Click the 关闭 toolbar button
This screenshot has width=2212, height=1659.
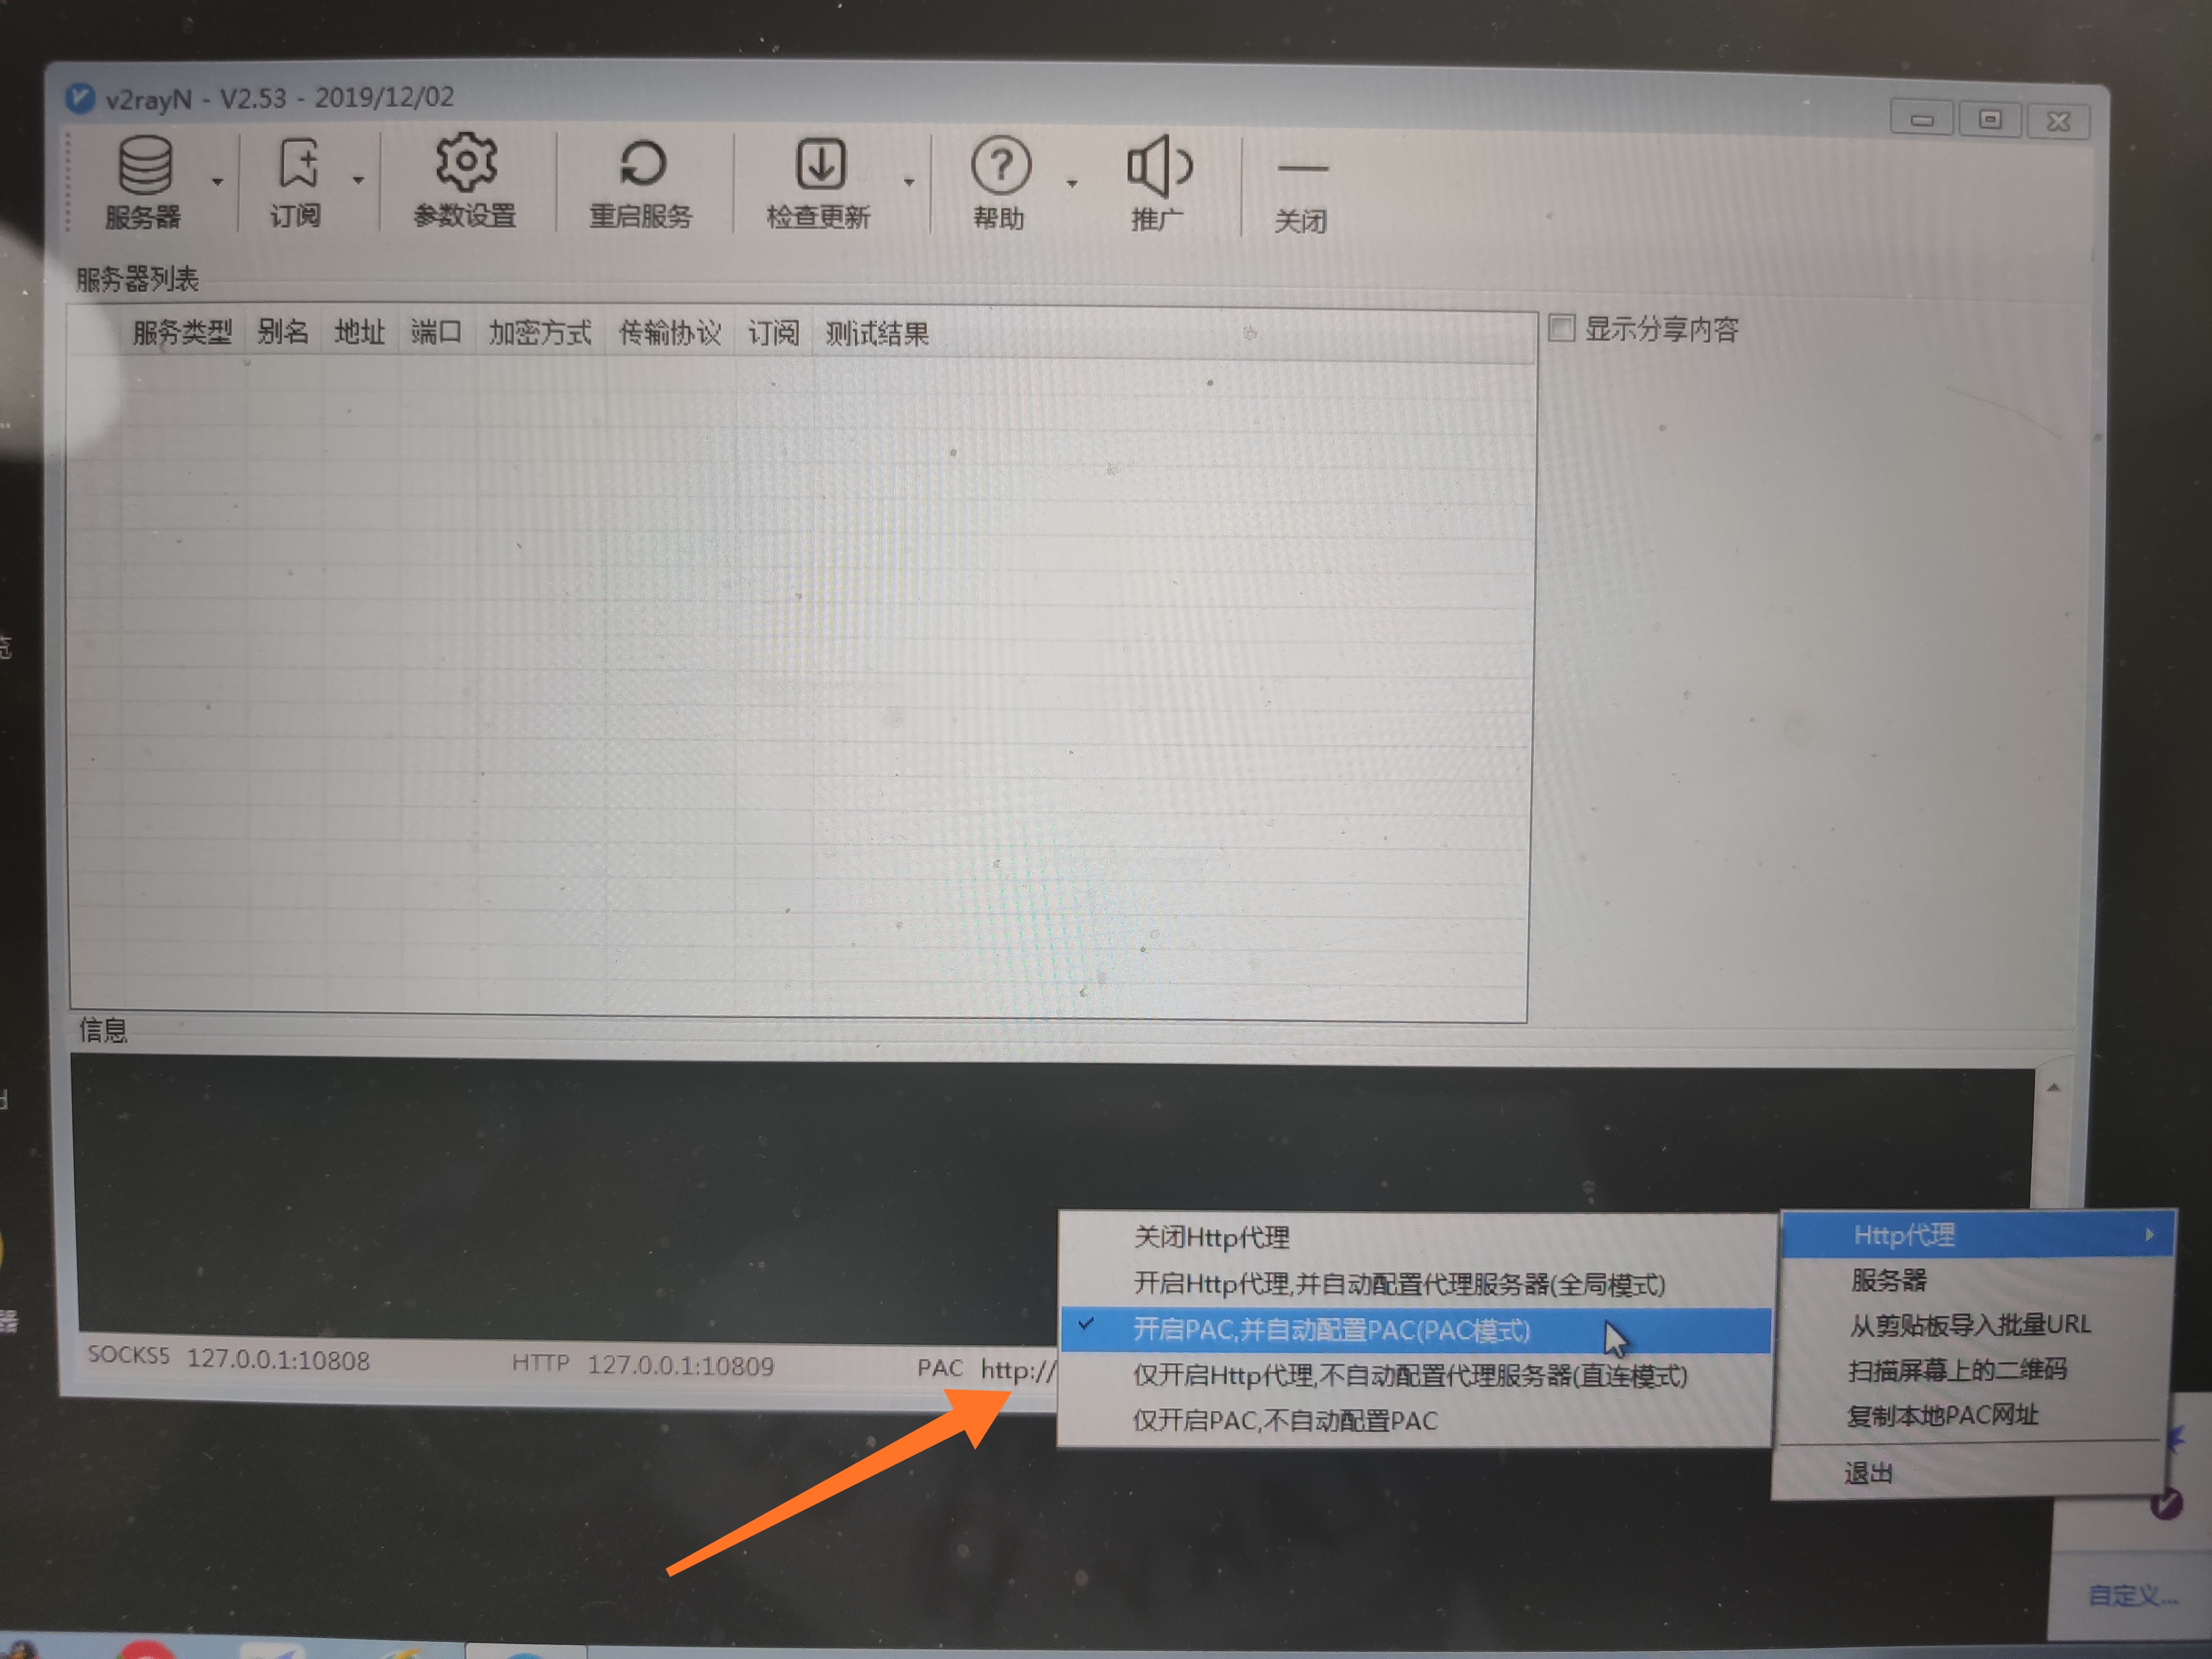pyautogui.click(x=1302, y=196)
